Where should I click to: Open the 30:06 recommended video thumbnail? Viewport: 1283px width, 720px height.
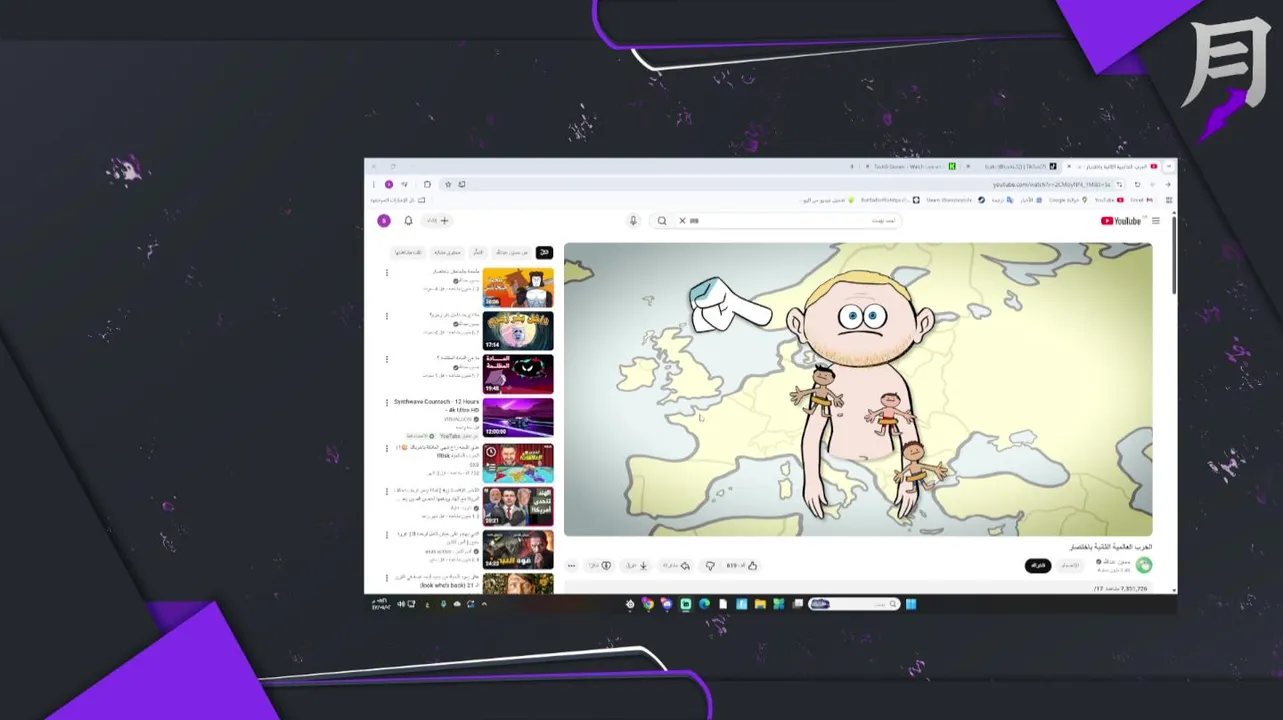tap(518, 287)
